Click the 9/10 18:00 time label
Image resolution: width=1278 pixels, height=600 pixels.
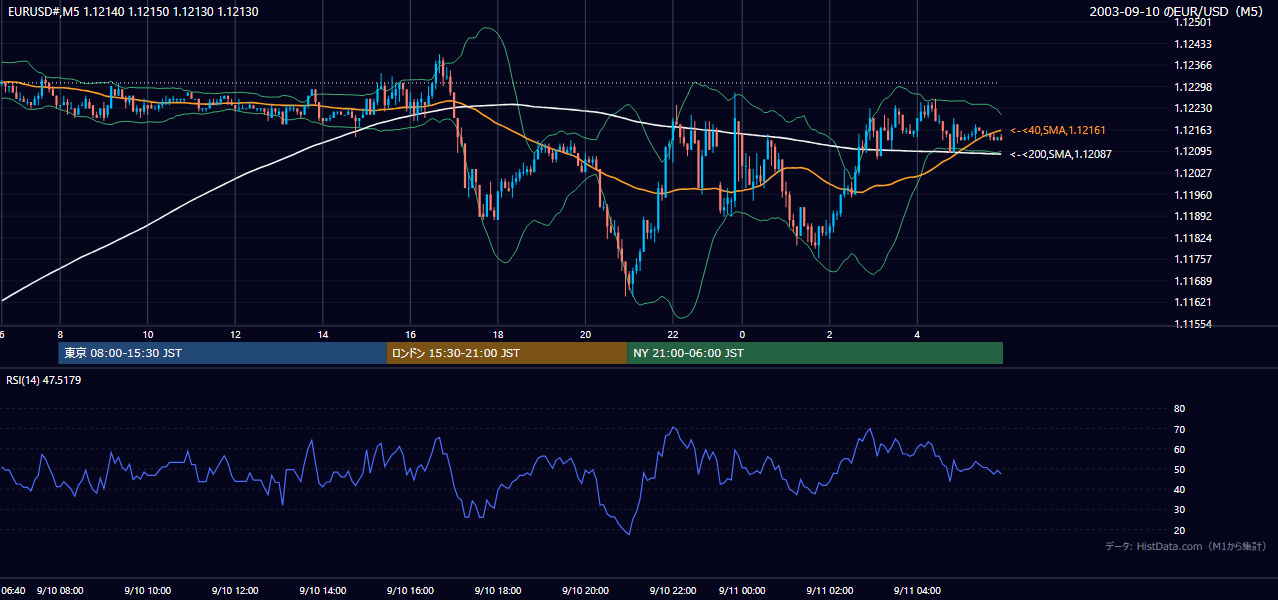(x=497, y=591)
